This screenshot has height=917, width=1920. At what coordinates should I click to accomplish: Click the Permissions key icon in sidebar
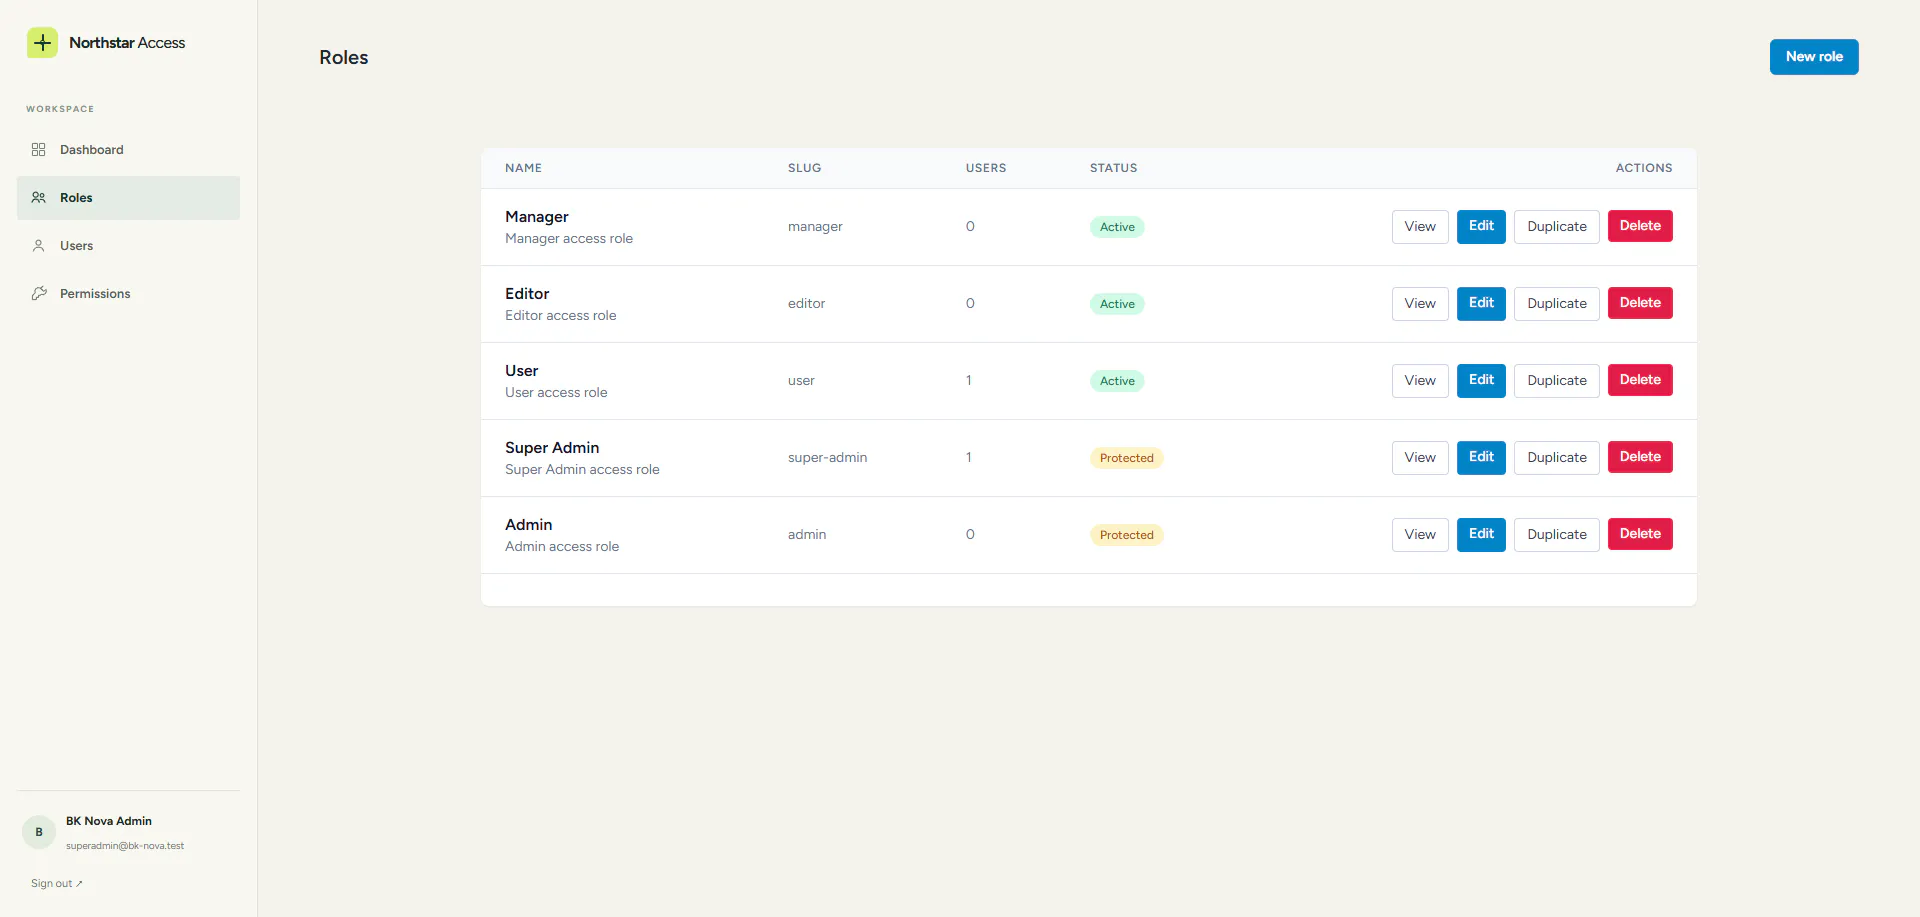point(39,294)
